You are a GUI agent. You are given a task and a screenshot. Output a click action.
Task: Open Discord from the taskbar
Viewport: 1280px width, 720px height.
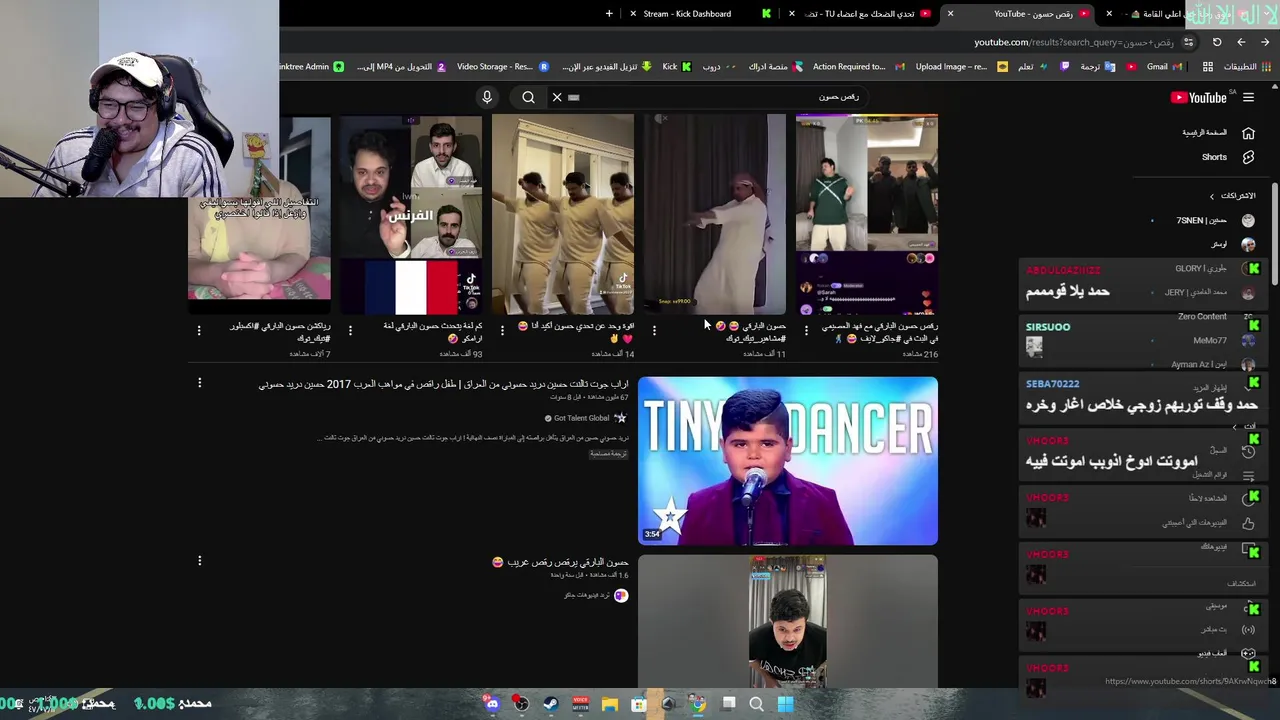point(492,704)
